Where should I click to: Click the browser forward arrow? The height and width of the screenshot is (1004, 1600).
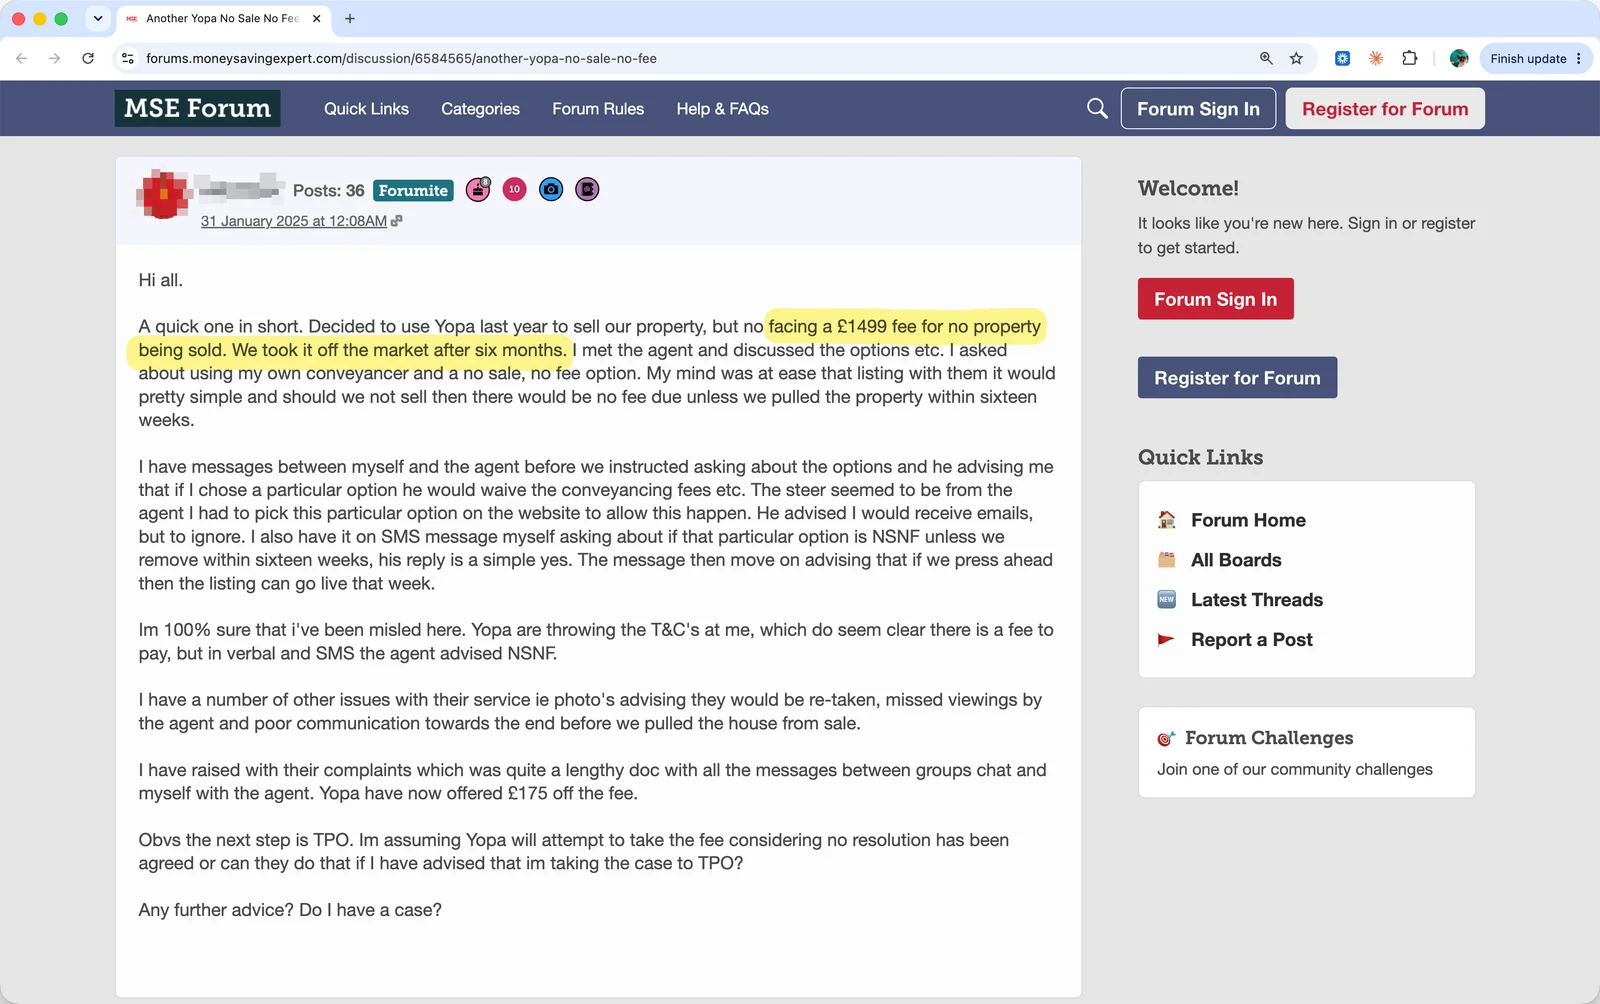point(54,58)
